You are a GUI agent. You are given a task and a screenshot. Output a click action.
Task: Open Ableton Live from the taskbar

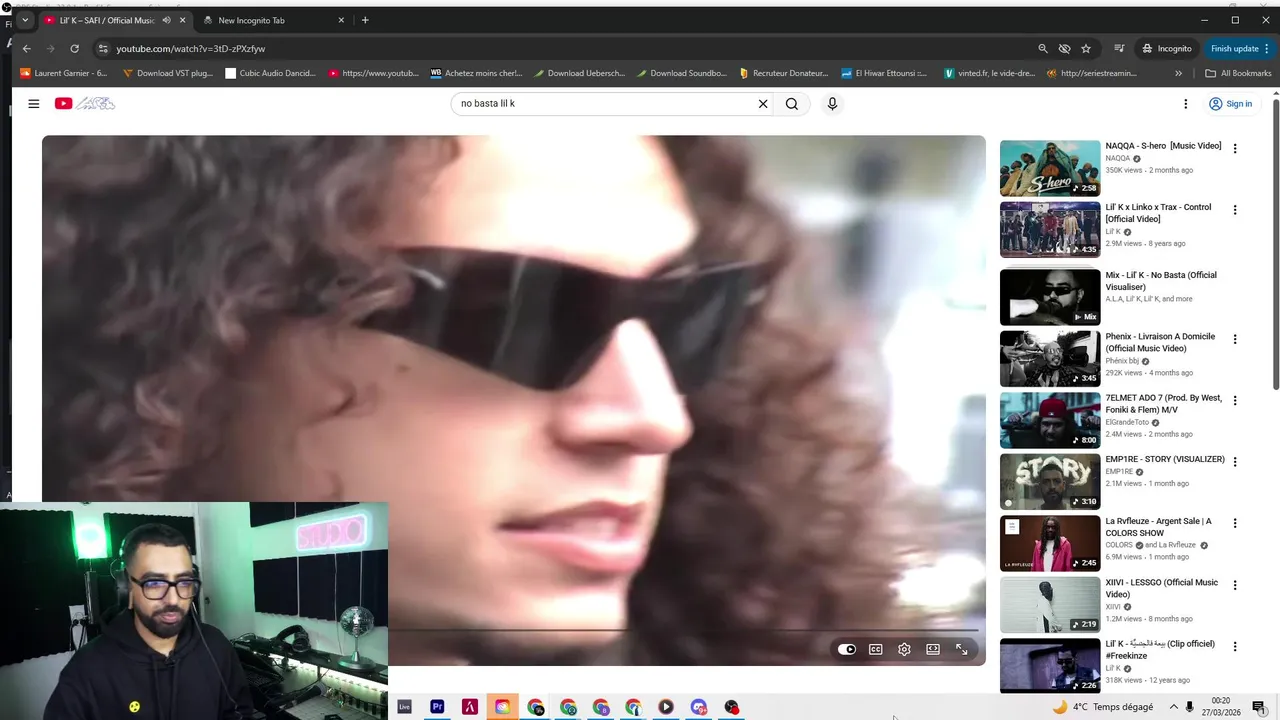(404, 707)
